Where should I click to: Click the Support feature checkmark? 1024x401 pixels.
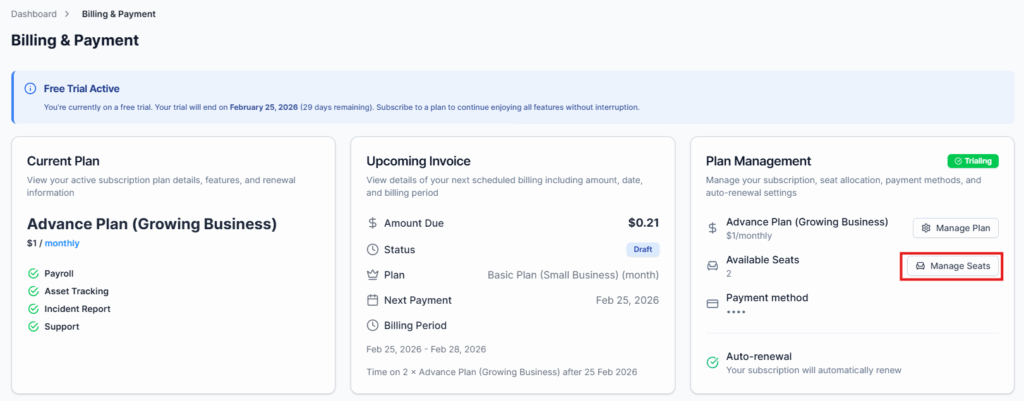point(33,327)
